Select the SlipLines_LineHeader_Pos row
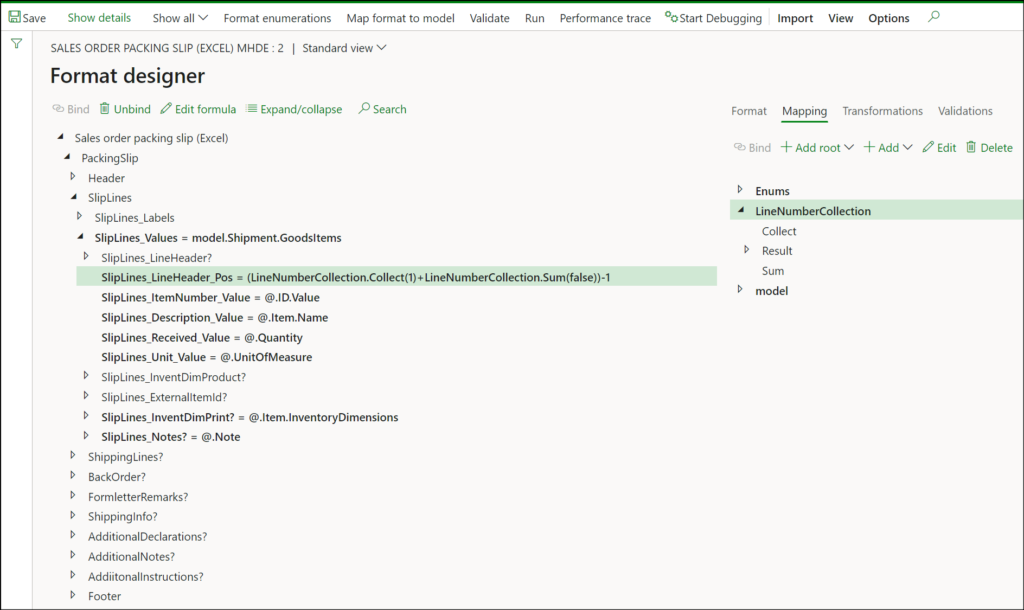Image resolution: width=1024 pixels, height=610 pixels. [x=396, y=277]
